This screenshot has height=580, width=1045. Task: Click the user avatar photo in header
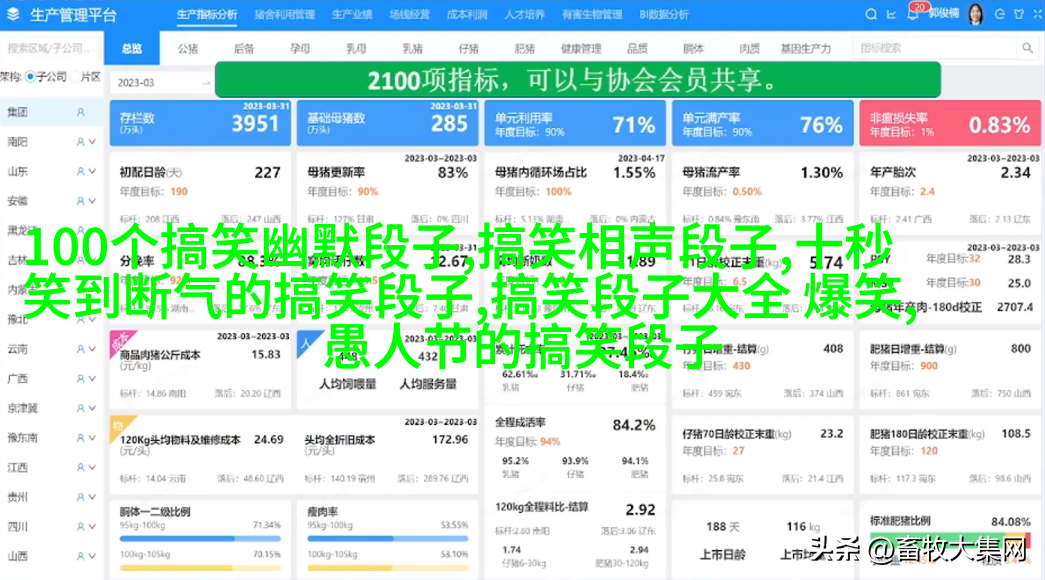(975, 15)
